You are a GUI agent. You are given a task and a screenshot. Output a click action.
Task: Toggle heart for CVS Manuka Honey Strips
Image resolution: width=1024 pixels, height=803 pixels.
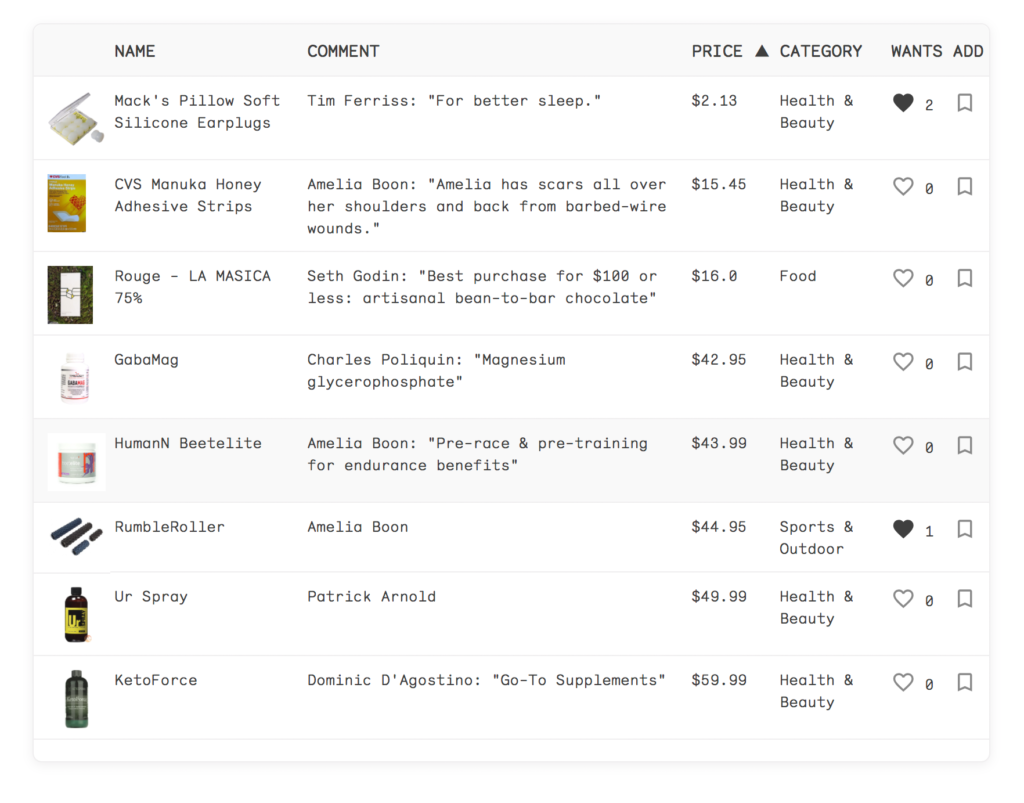[903, 186]
